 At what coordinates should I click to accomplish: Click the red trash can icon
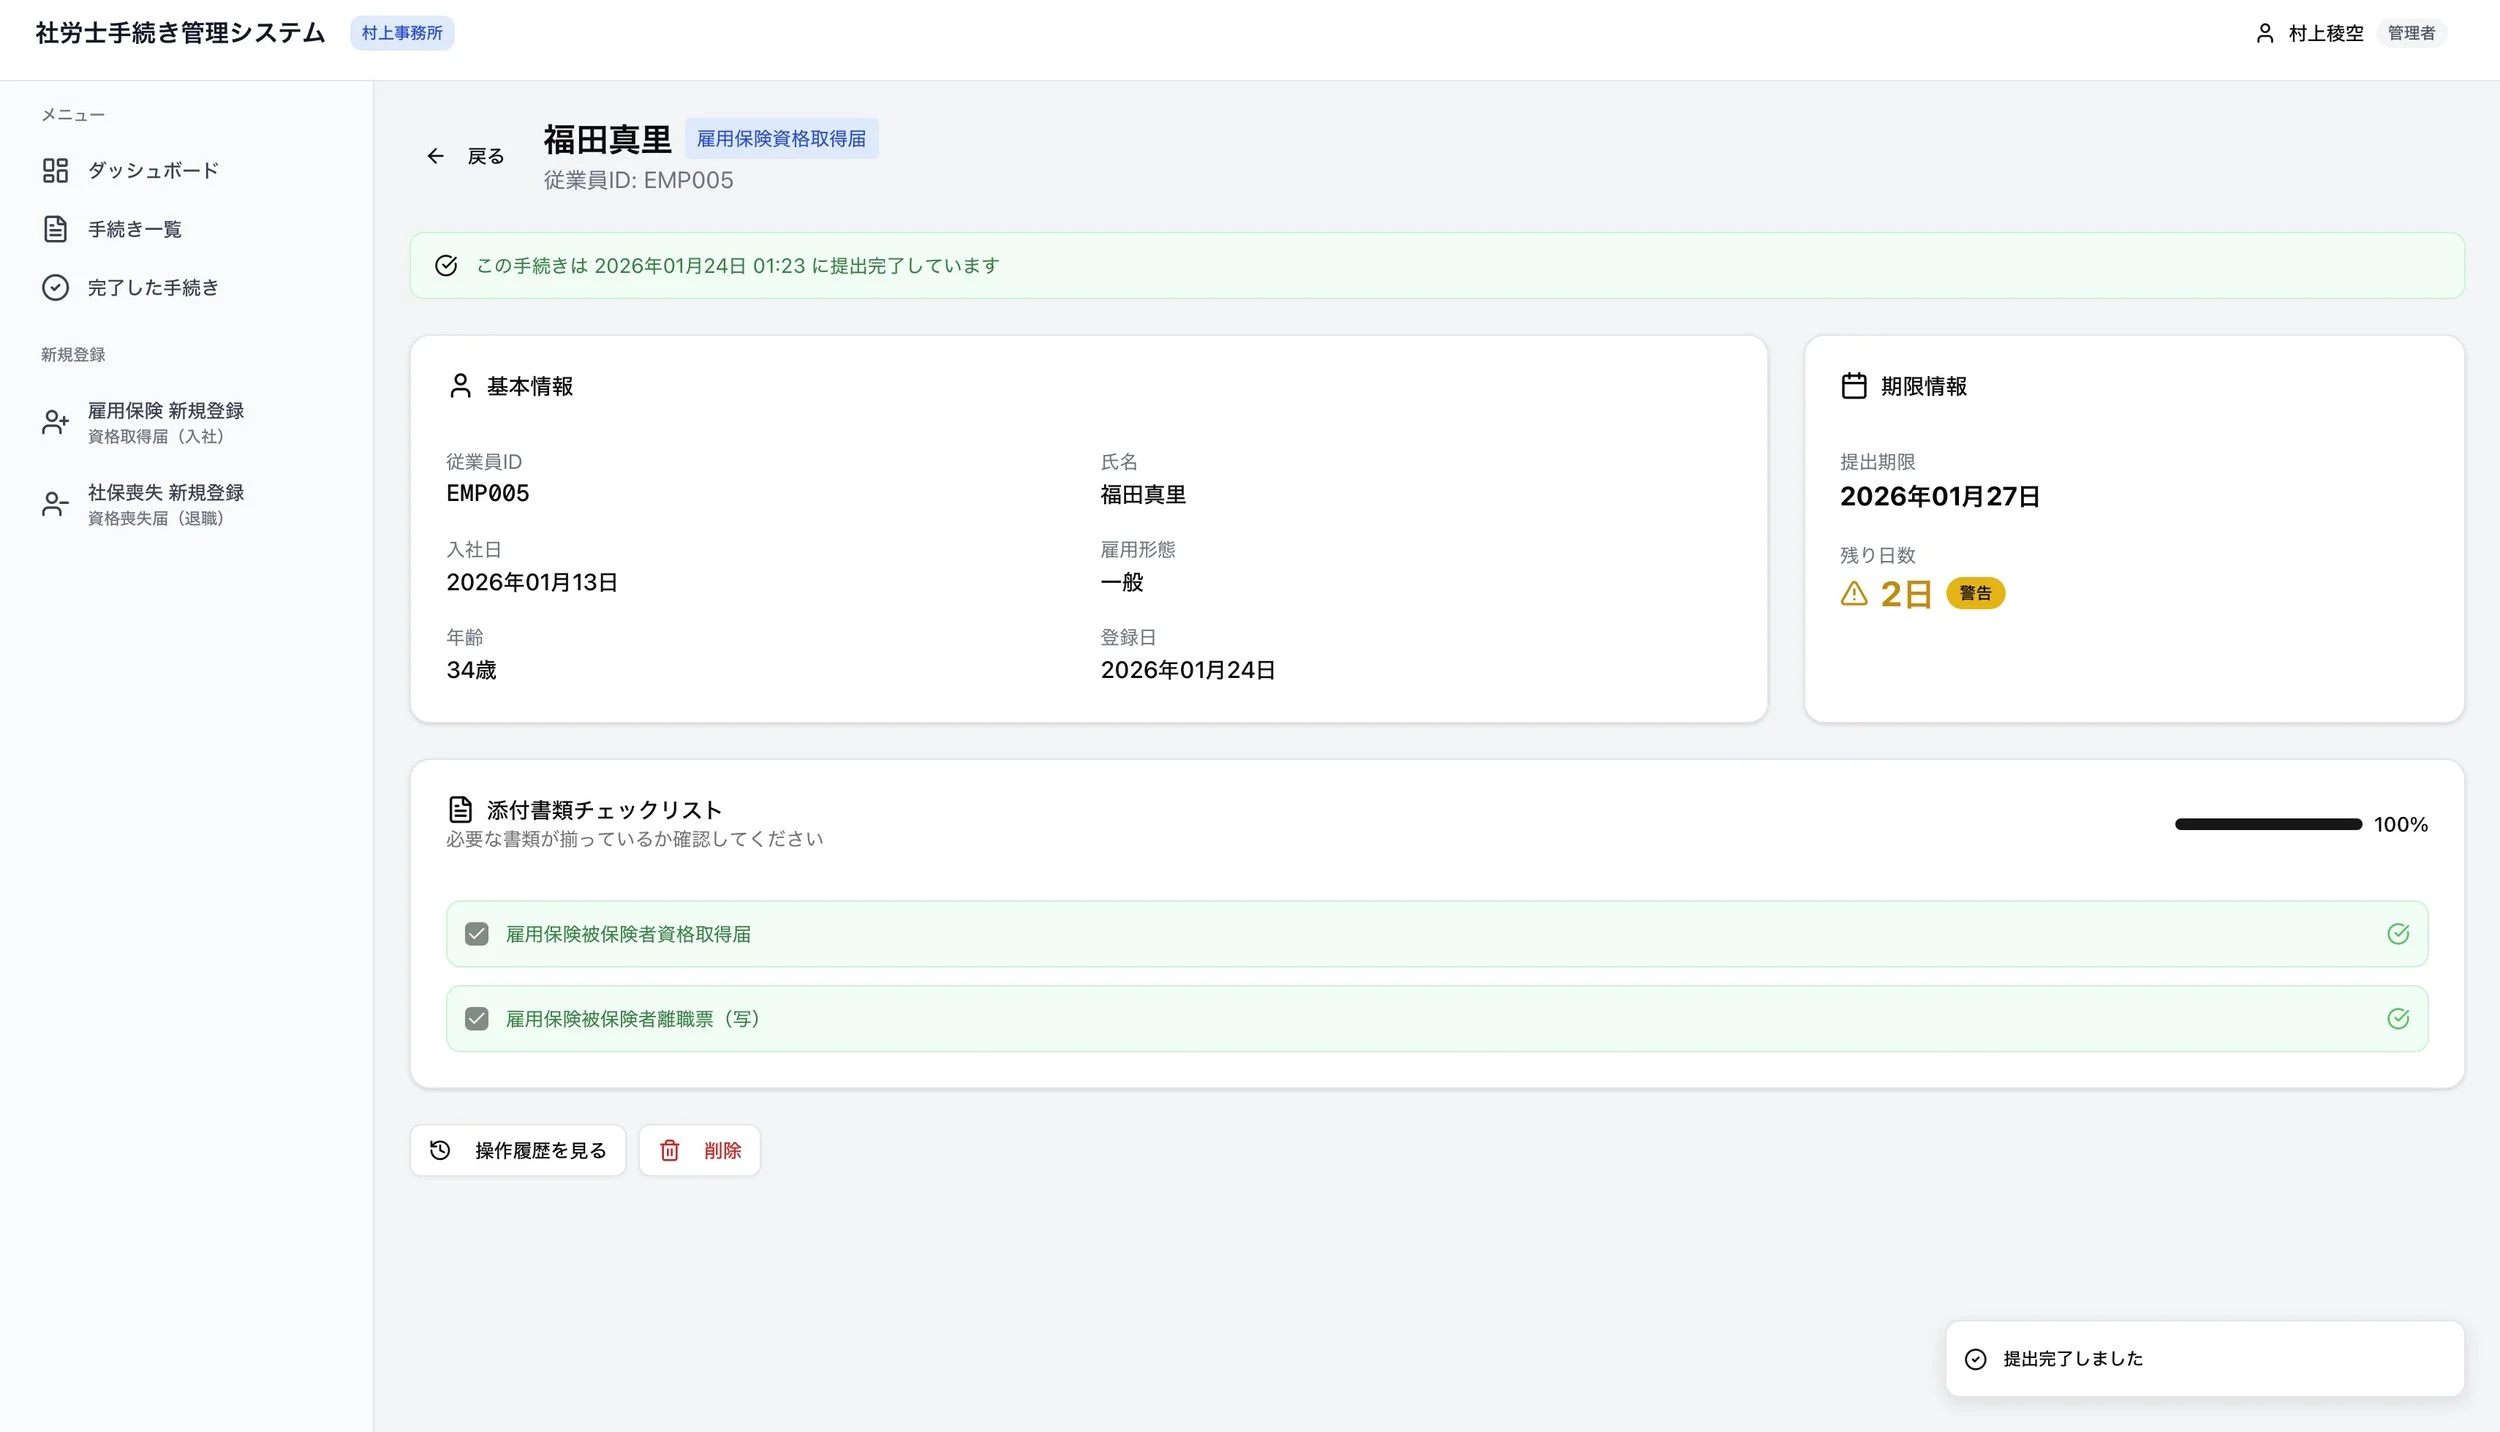pos(669,1151)
